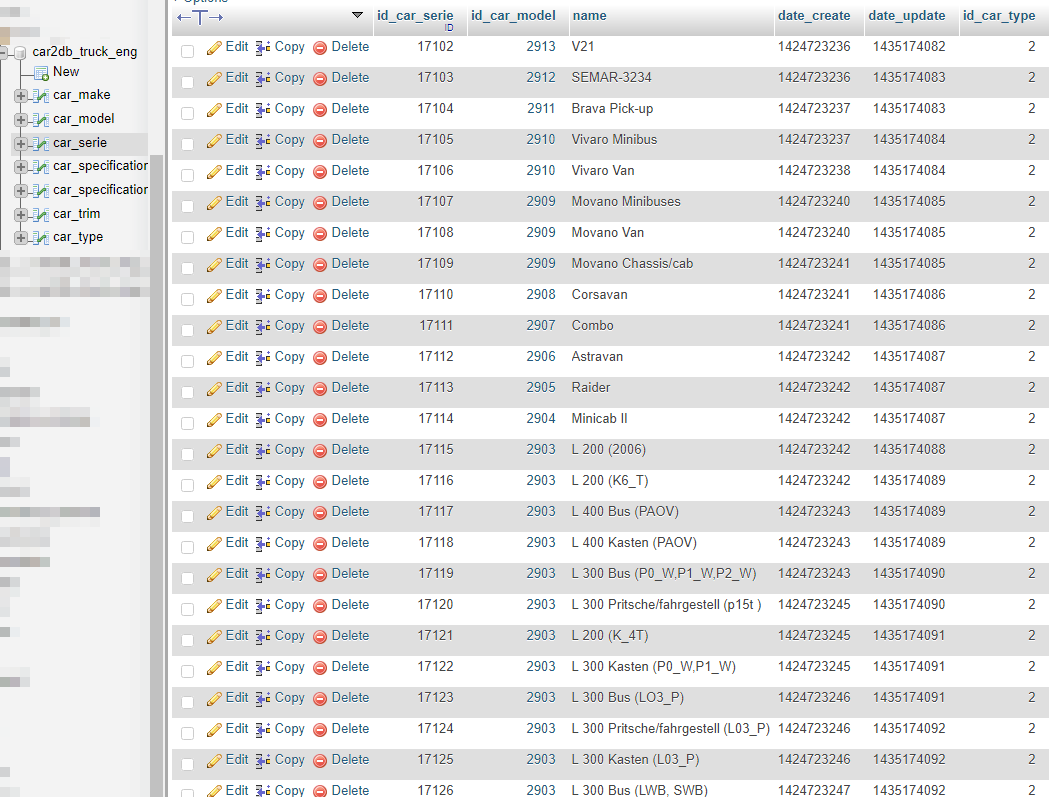Sort by name column header
Image resolution: width=1051 pixels, height=797 pixels.
point(589,15)
